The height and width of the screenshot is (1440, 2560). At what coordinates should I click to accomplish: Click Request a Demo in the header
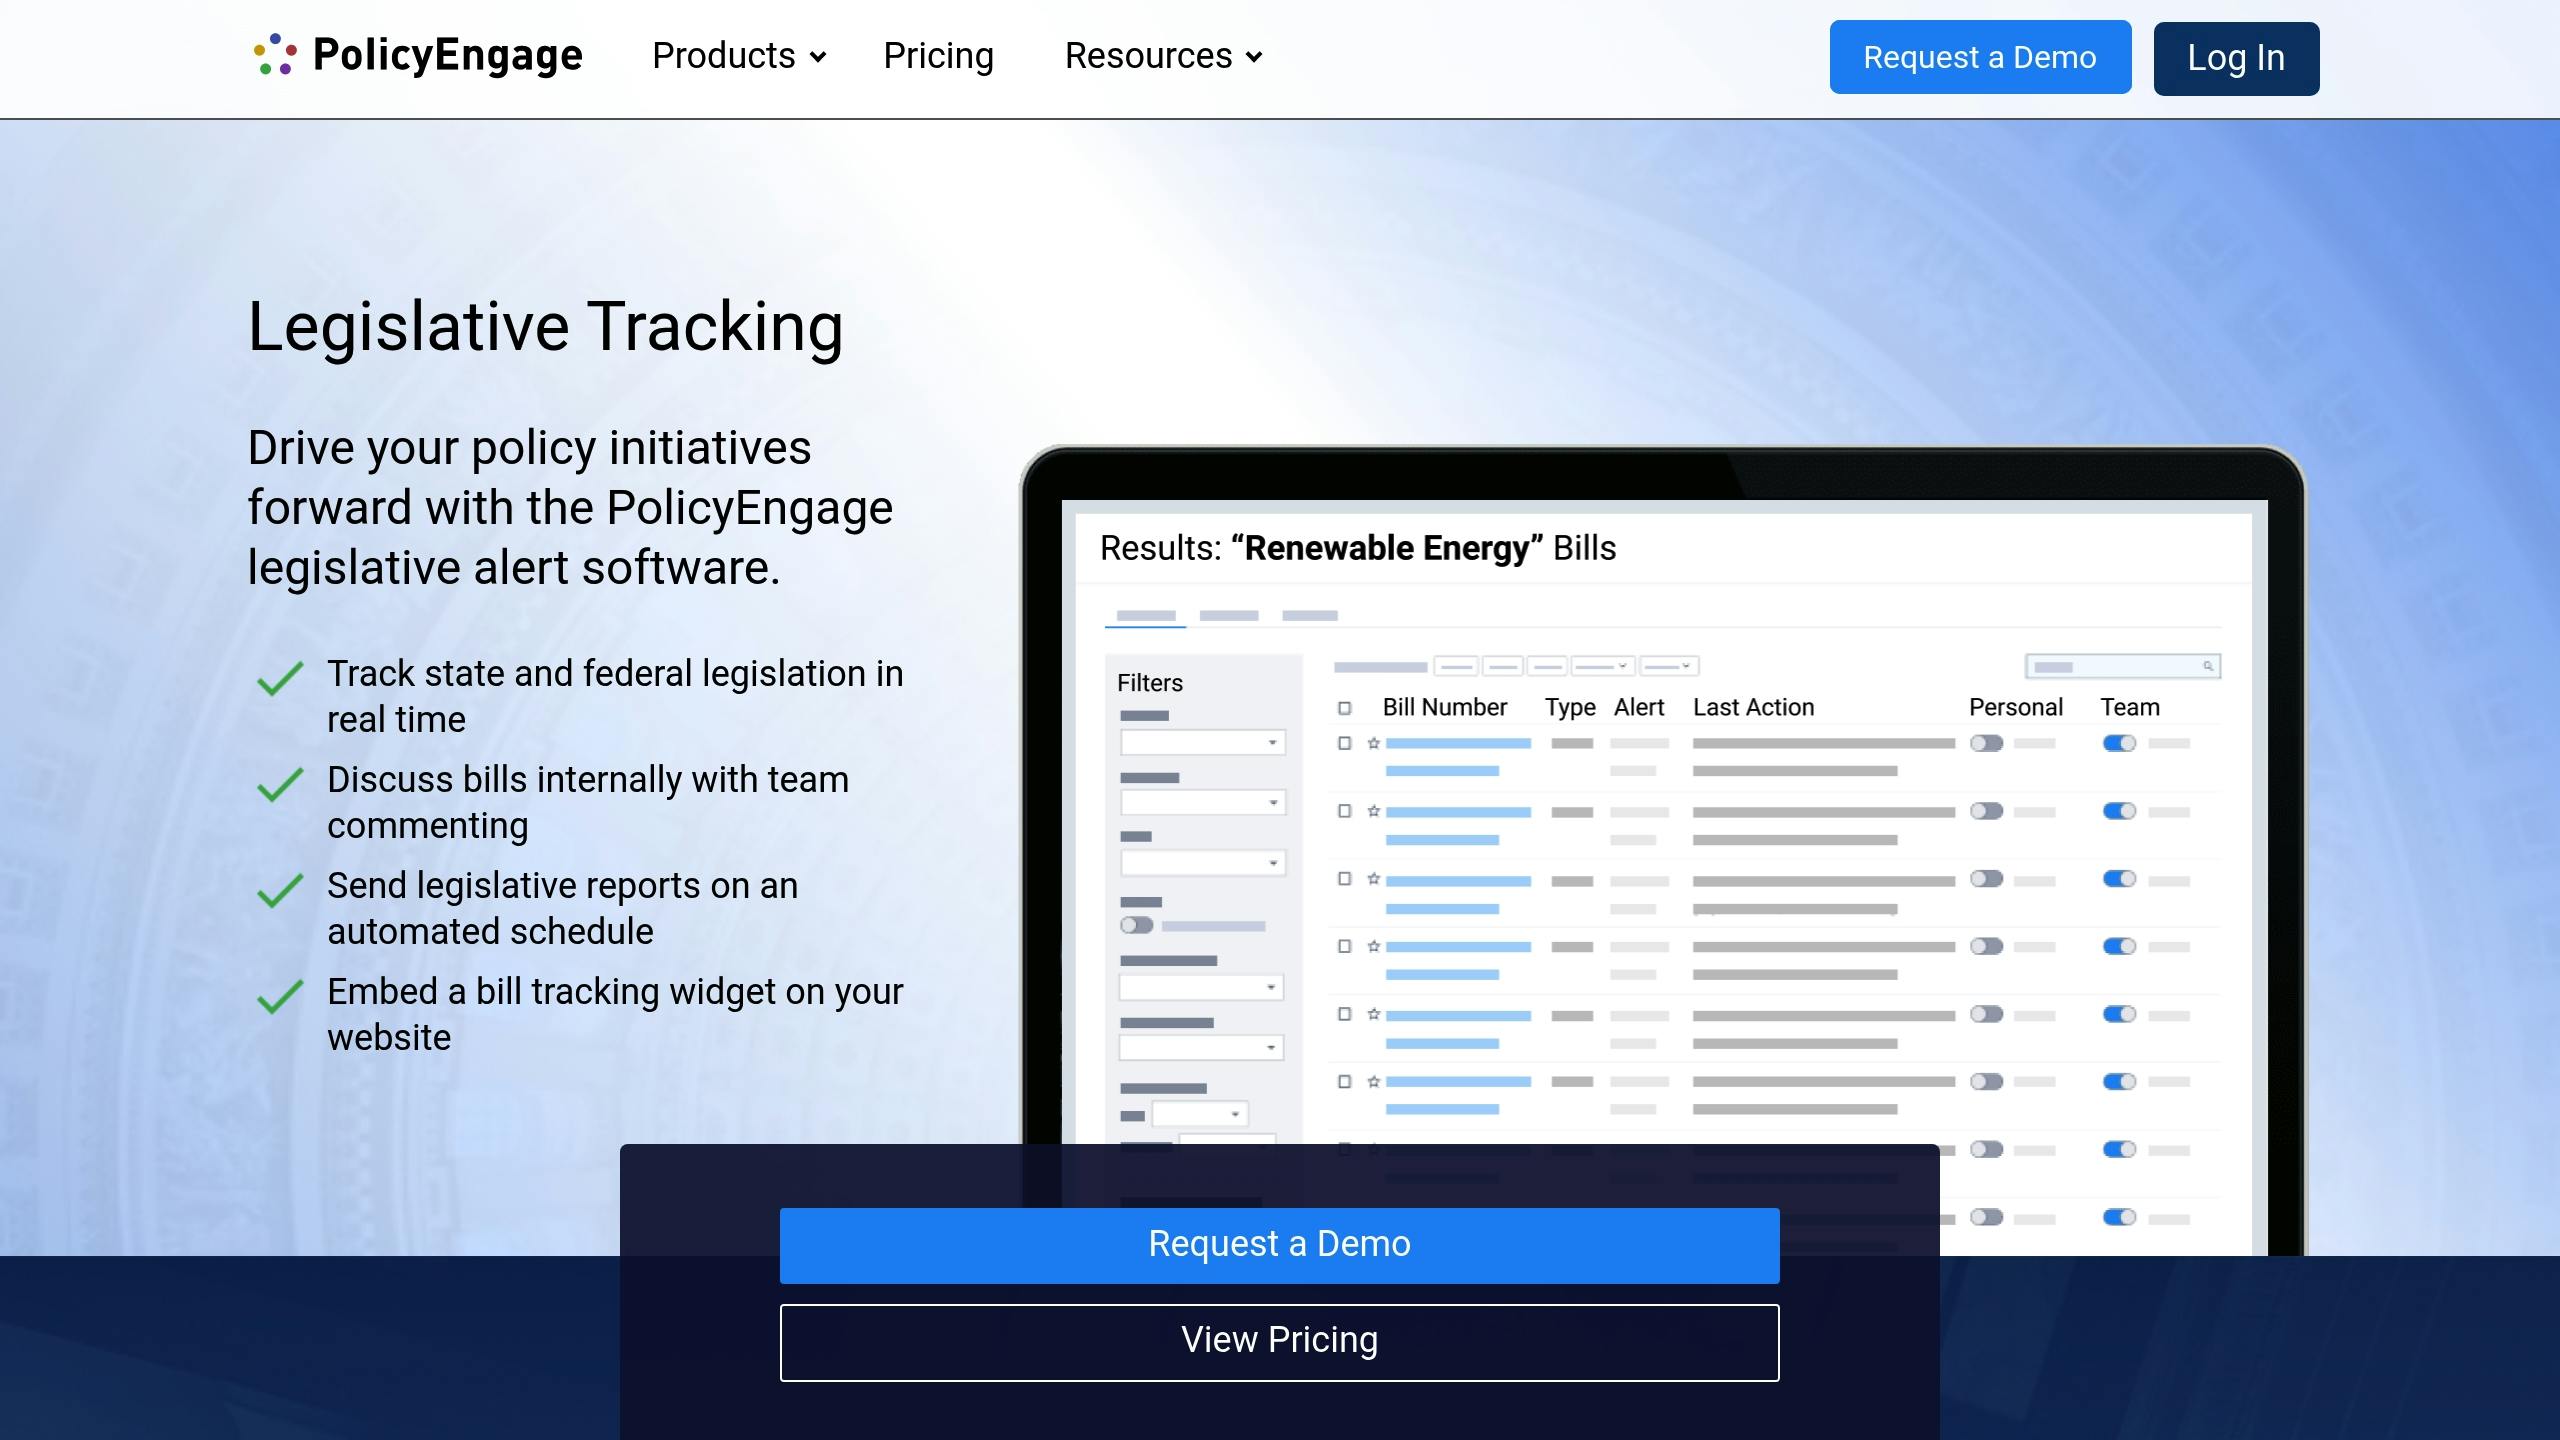[1979, 57]
